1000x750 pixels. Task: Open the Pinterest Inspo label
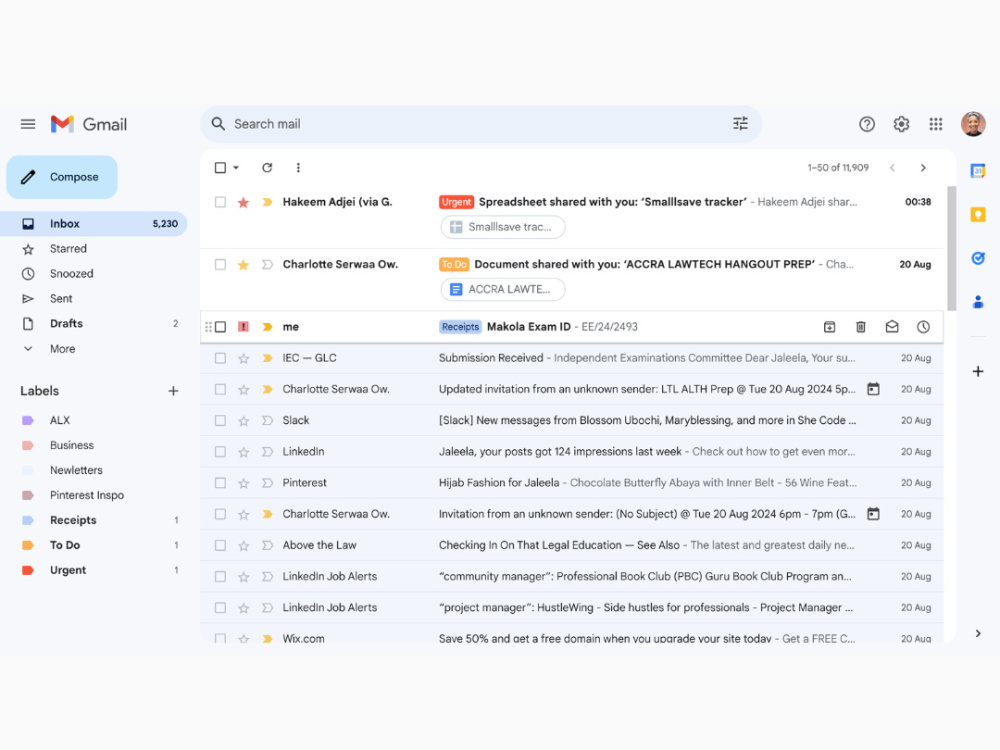click(x=94, y=495)
